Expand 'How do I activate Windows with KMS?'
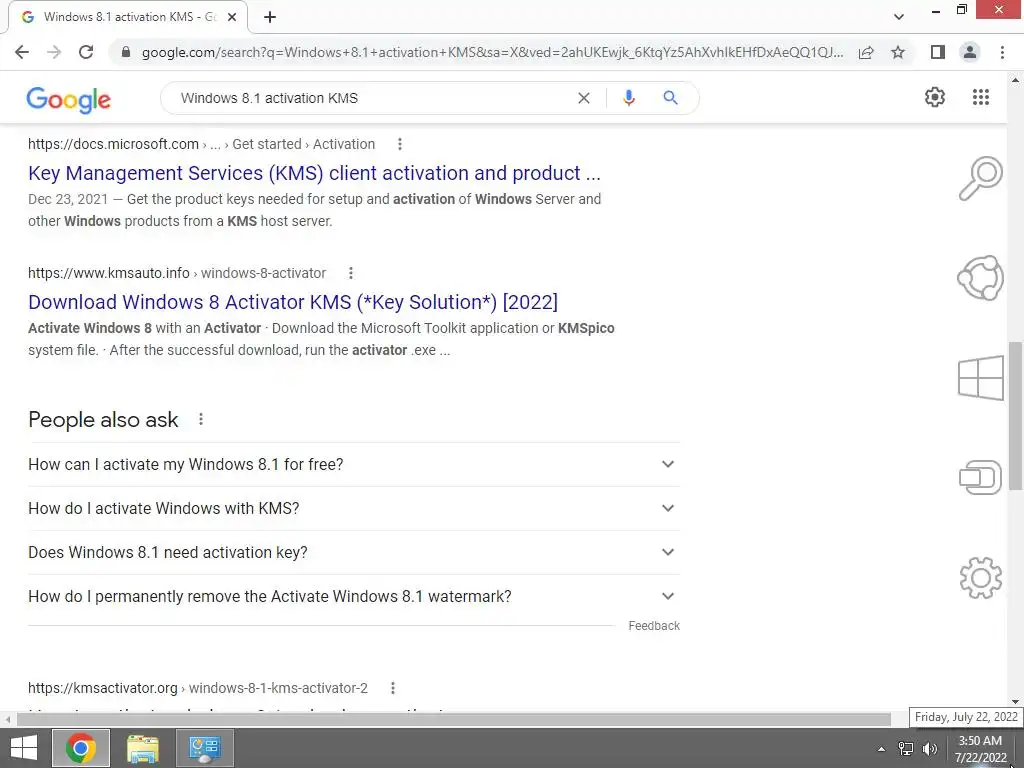Viewport: 1024px width, 768px height. (354, 508)
